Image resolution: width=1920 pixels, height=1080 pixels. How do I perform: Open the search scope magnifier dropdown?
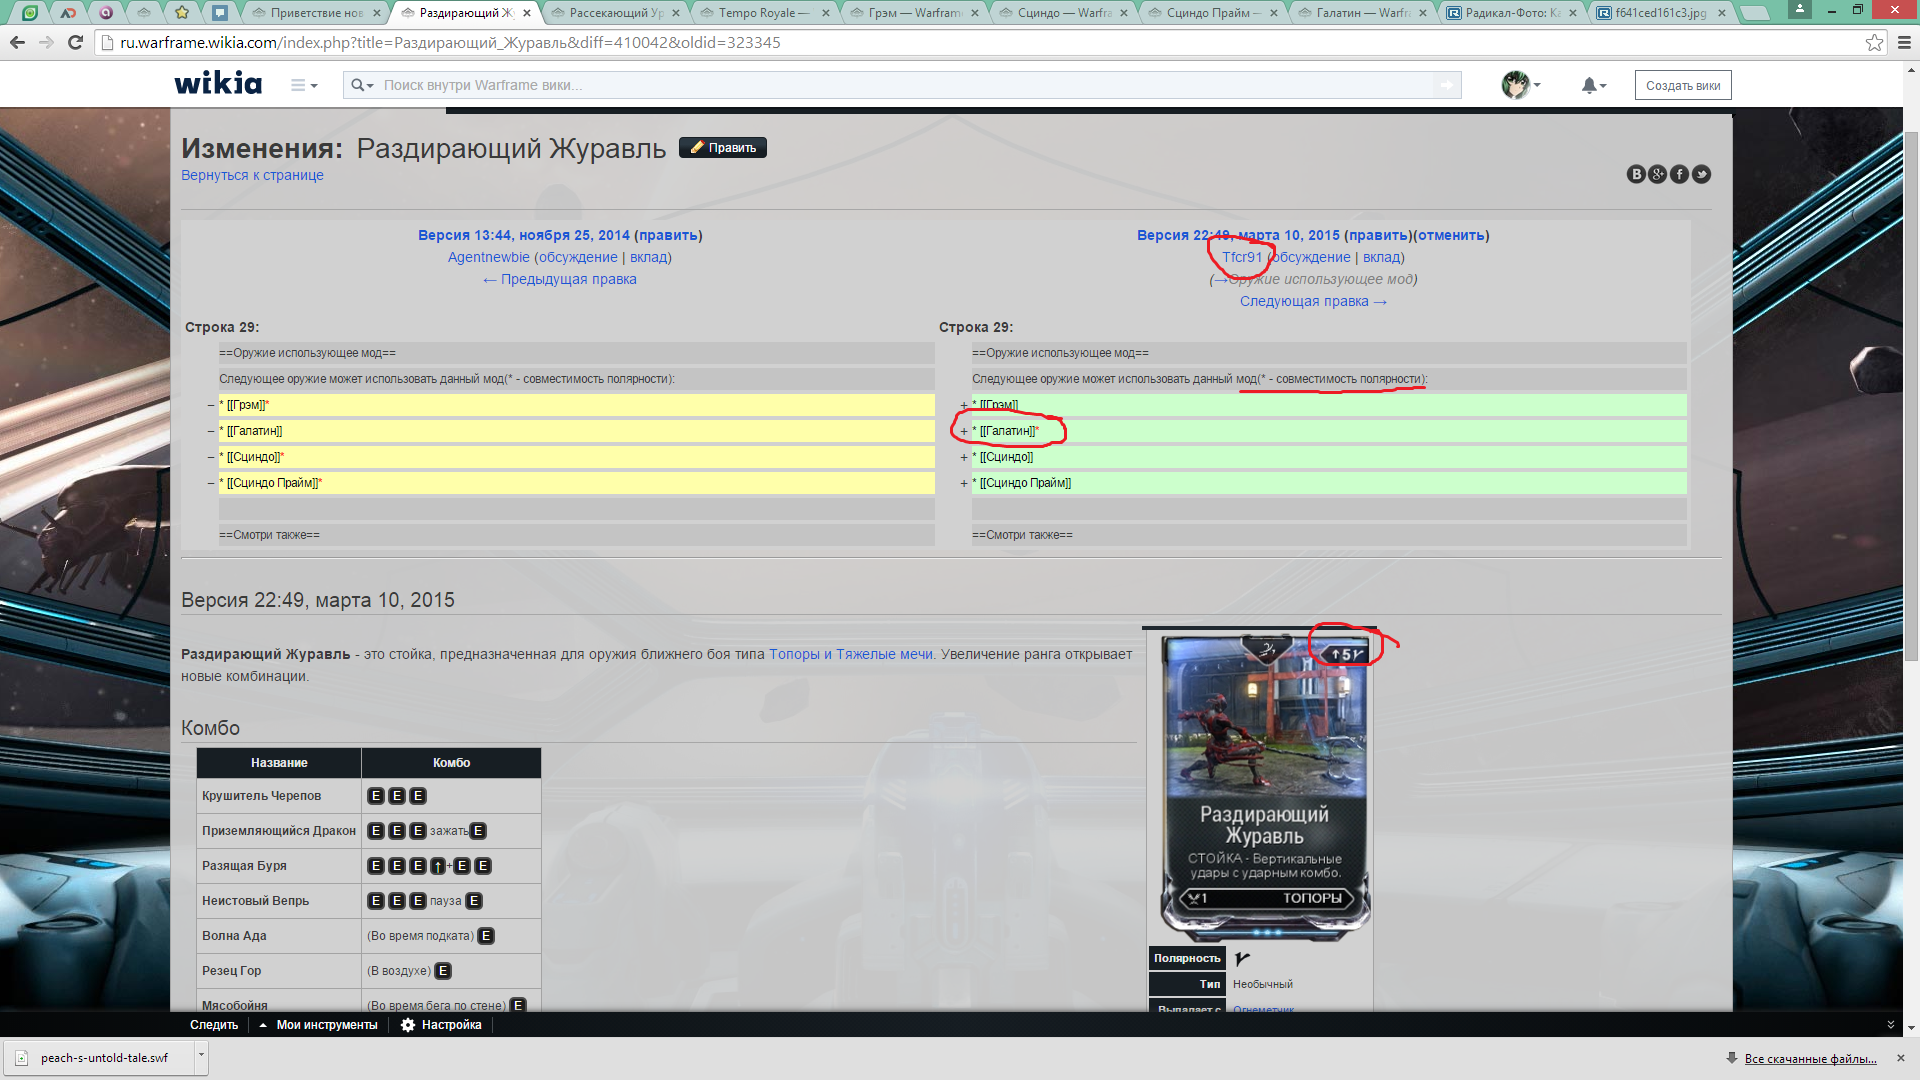(362, 85)
